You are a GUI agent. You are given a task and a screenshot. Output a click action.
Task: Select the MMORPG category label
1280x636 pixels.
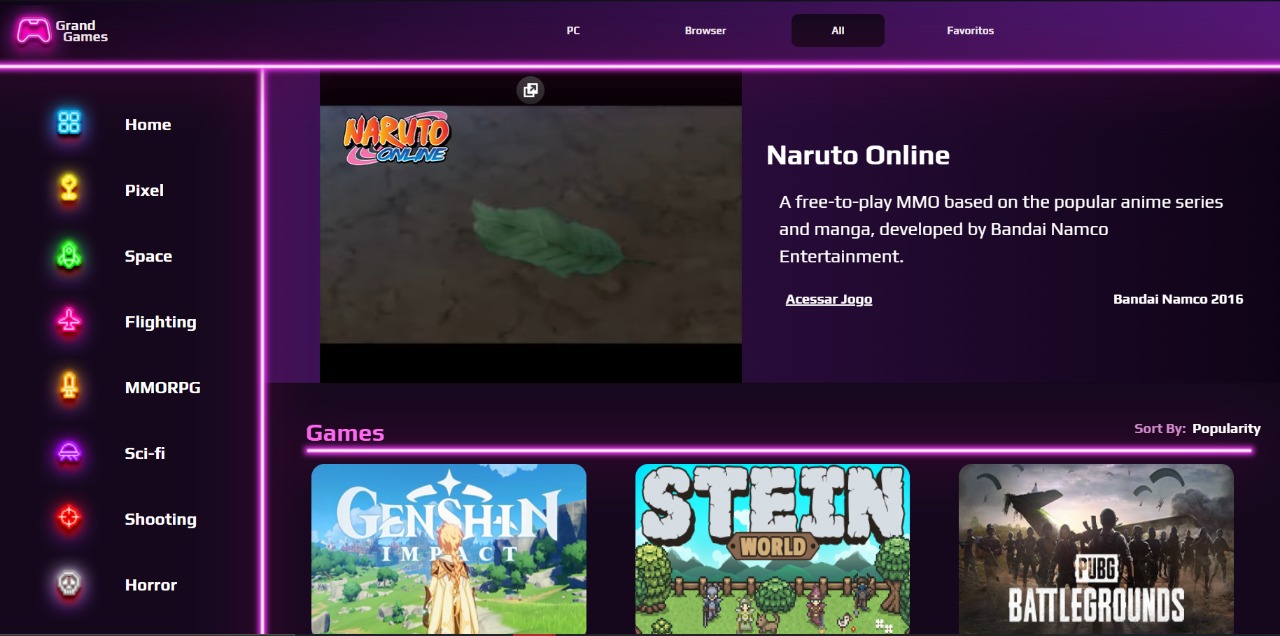pyautogui.click(x=162, y=387)
